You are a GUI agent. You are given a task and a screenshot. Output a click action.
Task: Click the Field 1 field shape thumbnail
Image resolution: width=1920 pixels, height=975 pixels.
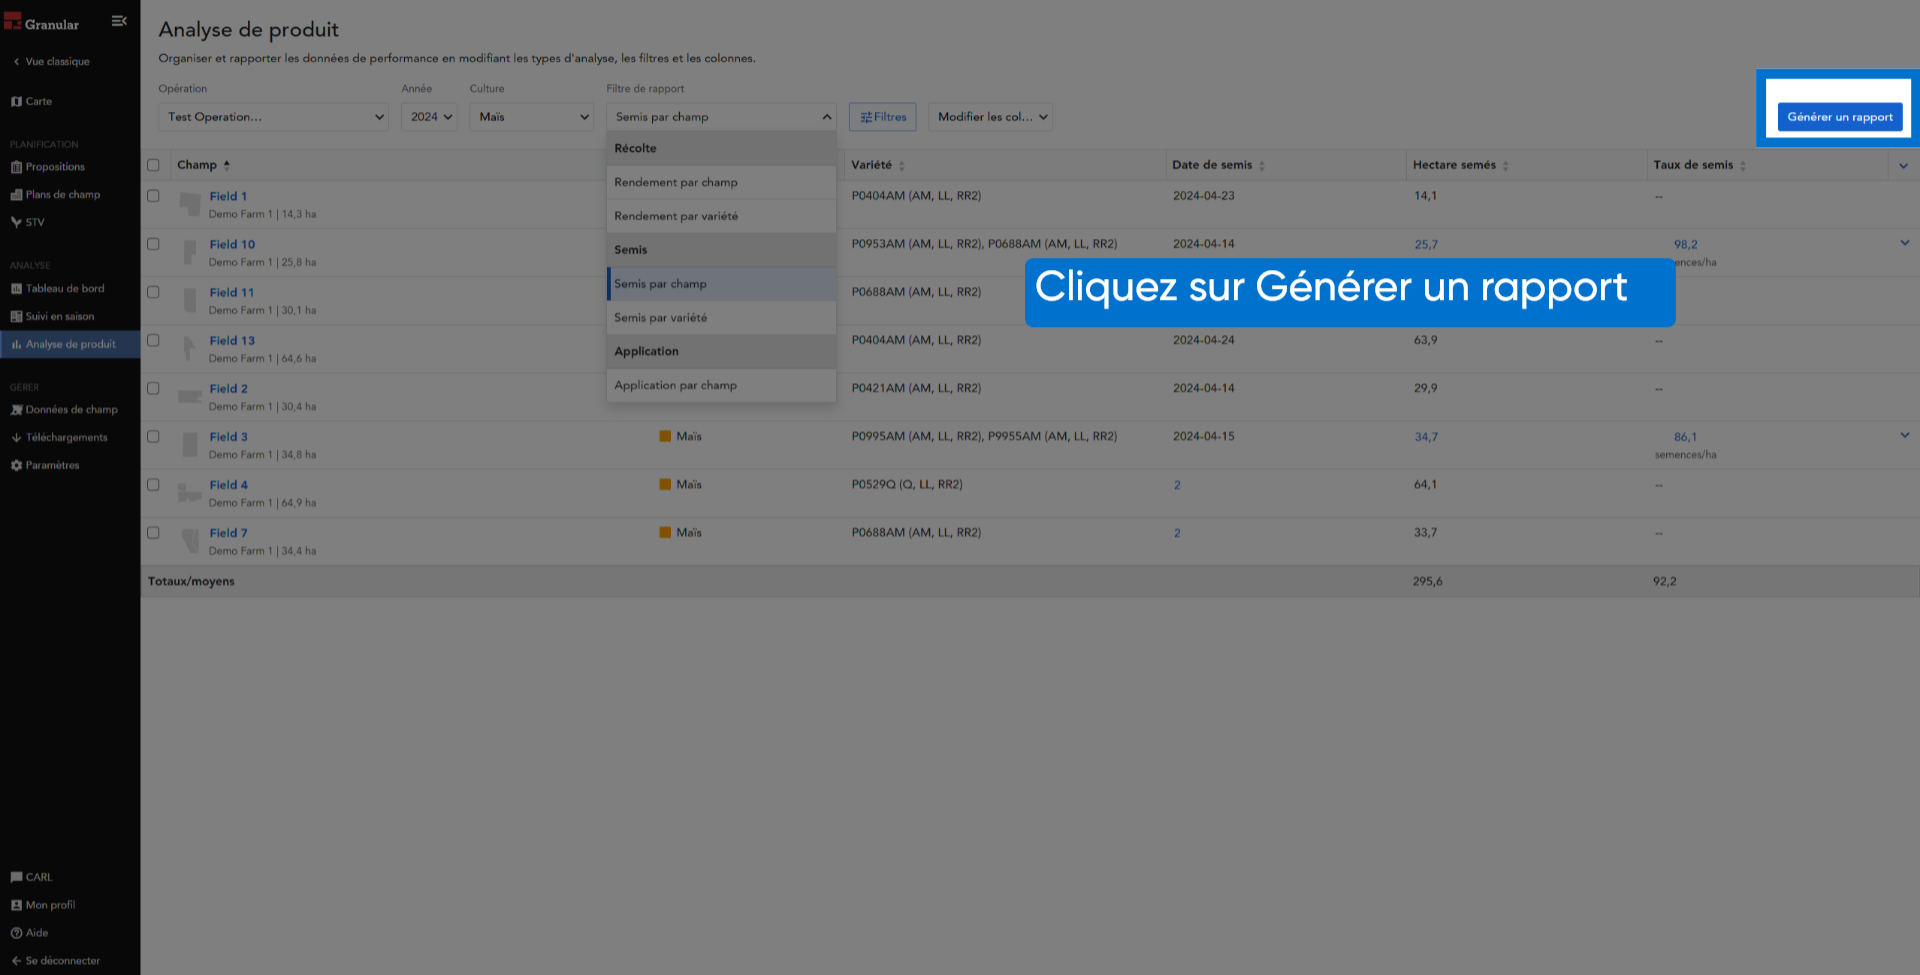tap(190, 204)
